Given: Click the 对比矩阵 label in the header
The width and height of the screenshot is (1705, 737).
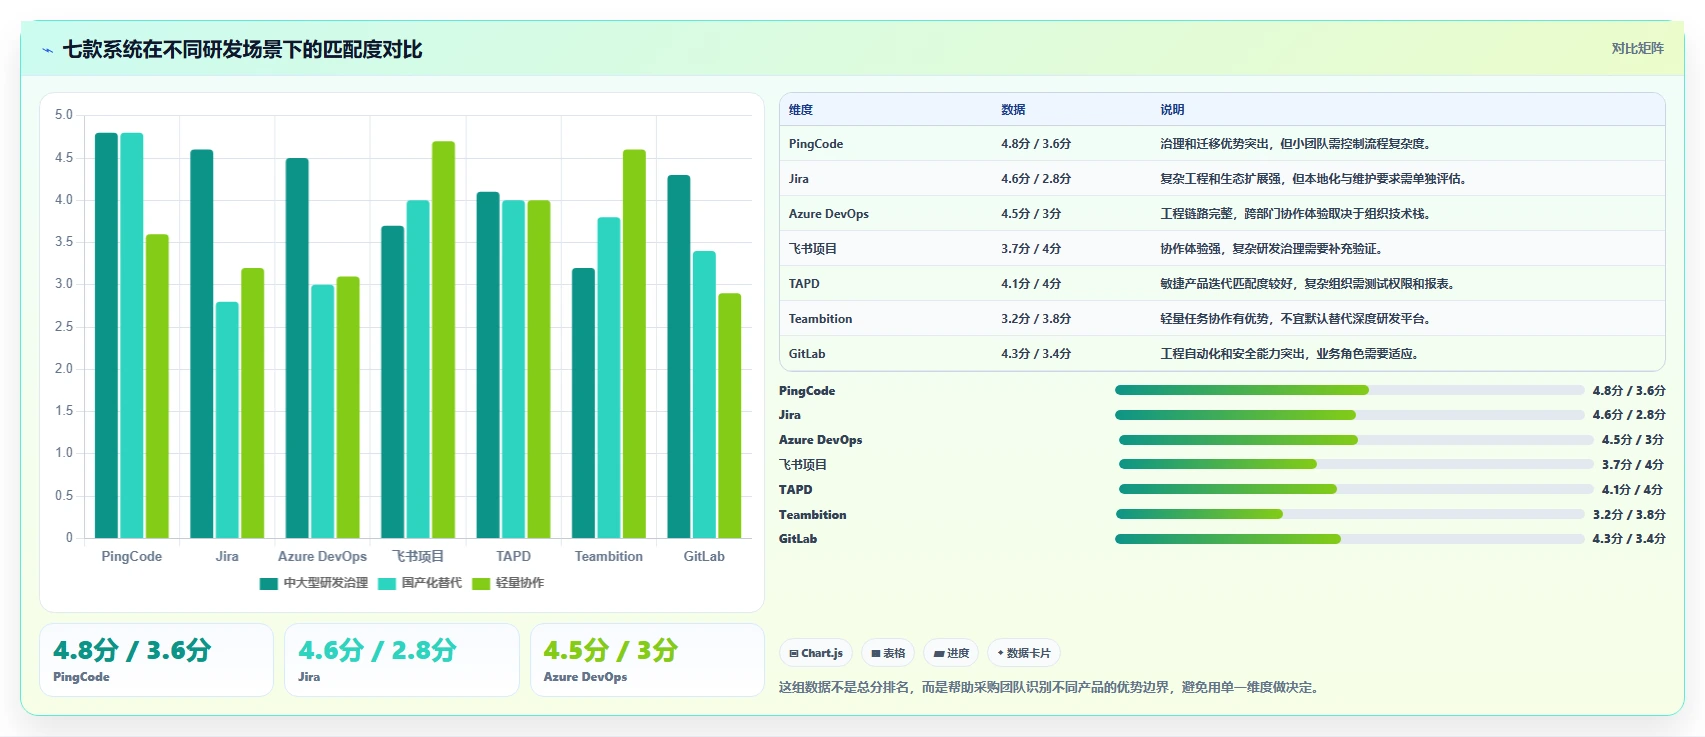Looking at the screenshot, I should point(1637,48).
